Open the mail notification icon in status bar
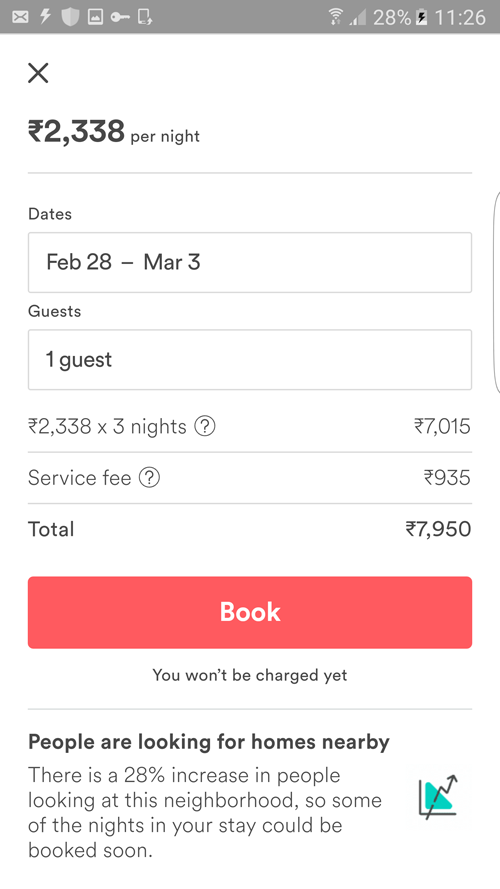Screen dimensions: 500x889 [20, 17]
